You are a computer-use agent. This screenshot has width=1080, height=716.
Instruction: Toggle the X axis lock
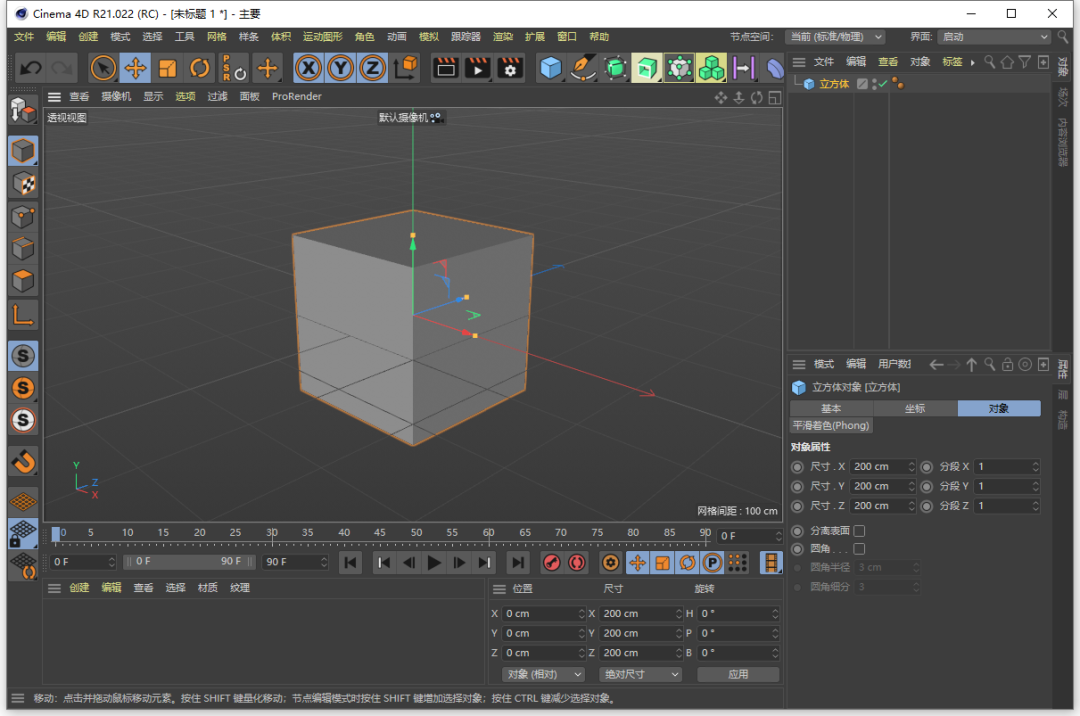pyautogui.click(x=308, y=68)
